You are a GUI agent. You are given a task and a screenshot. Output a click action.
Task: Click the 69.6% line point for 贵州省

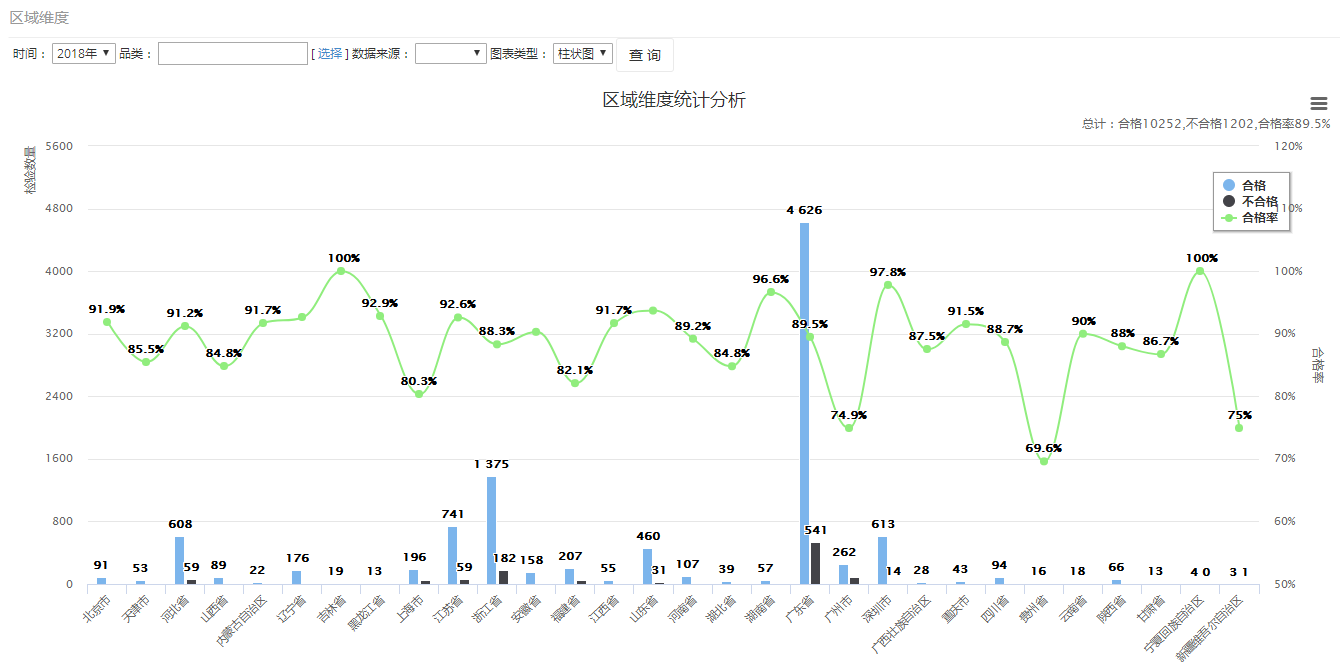(1044, 461)
